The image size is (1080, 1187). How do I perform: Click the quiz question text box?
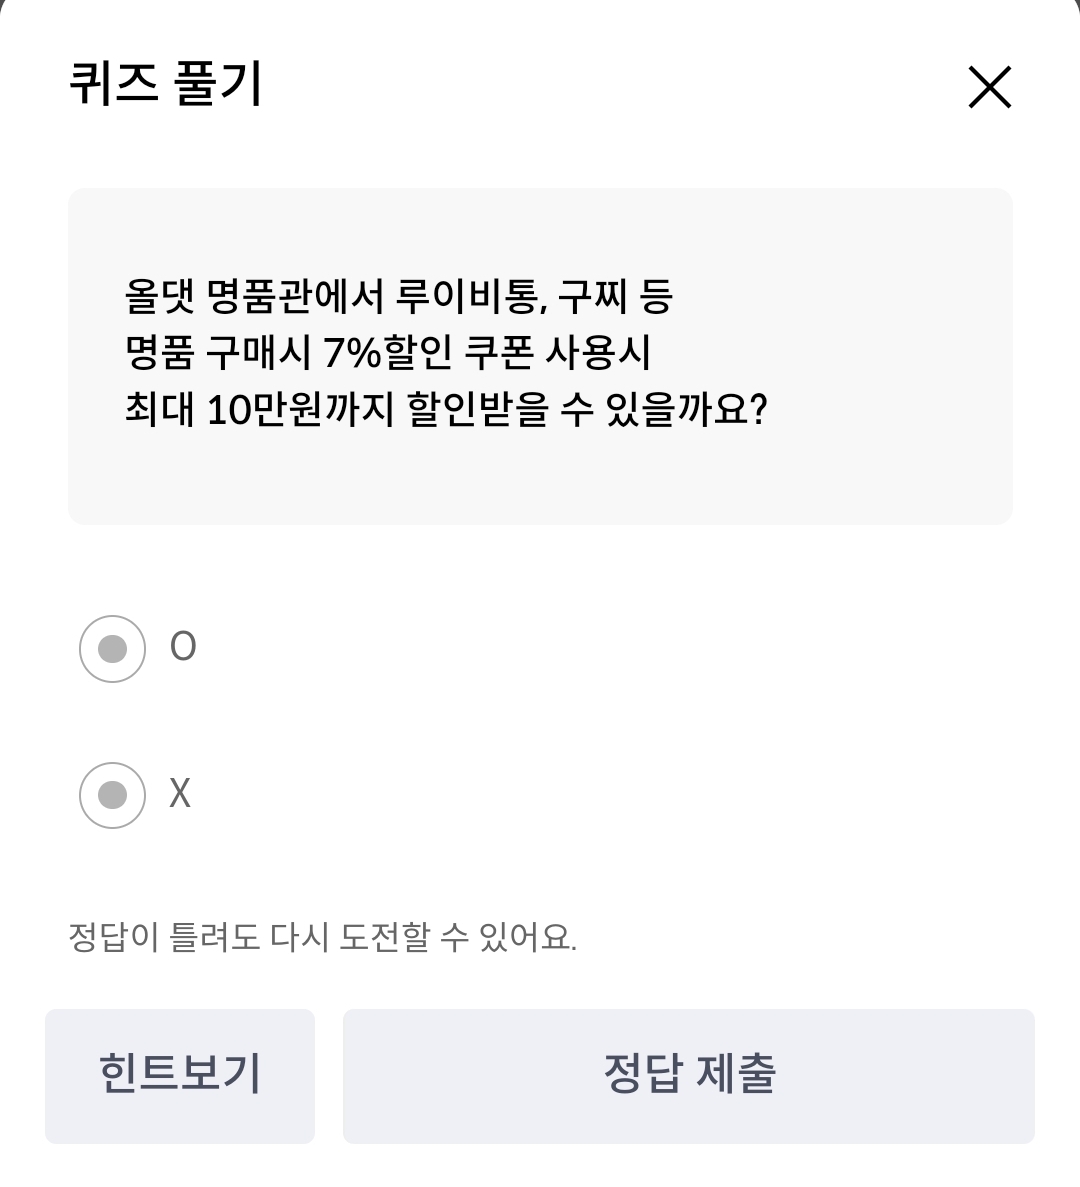tap(540, 356)
